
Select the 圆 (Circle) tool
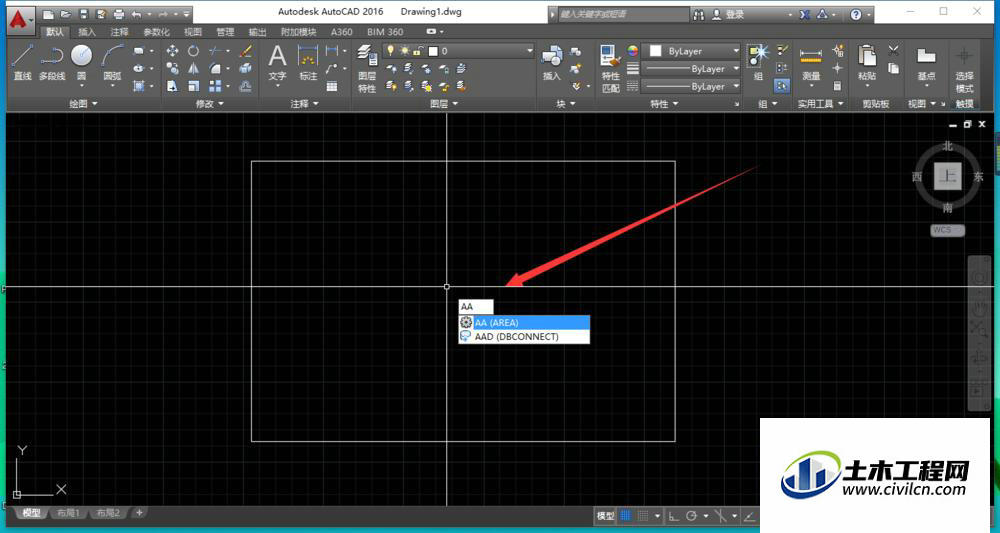(x=82, y=62)
